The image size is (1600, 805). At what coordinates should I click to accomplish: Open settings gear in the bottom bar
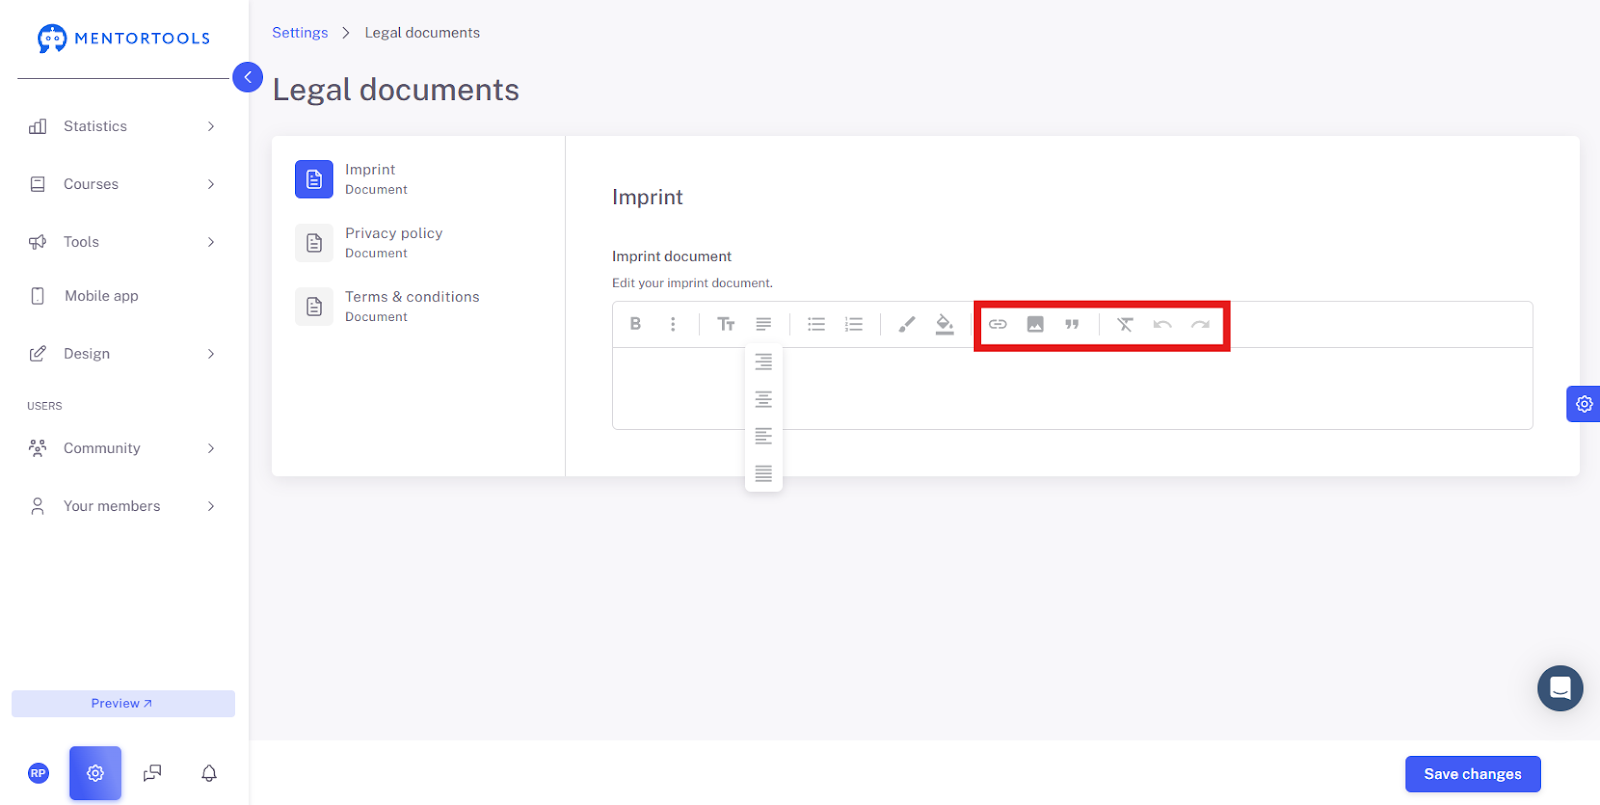coord(95,773)
